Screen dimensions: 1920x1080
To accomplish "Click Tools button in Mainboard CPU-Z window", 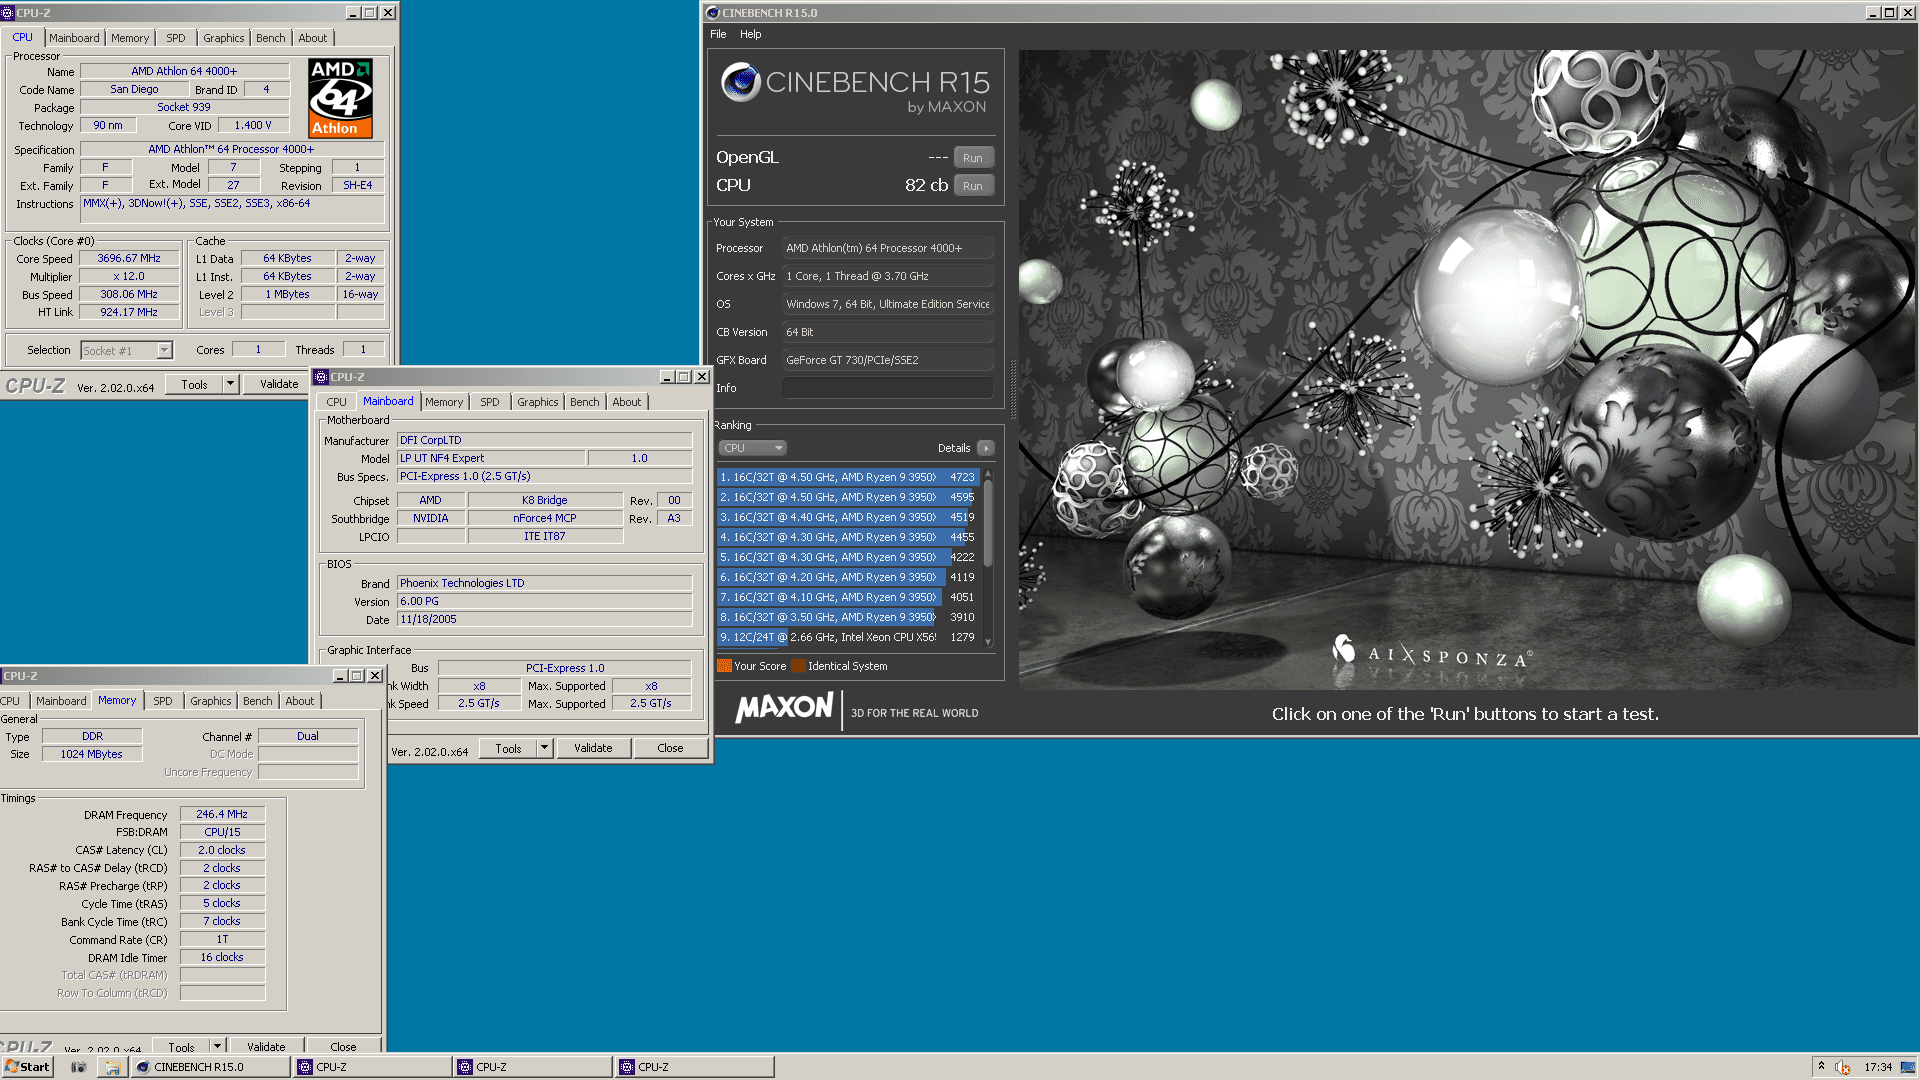I will (x=508, y=748).
